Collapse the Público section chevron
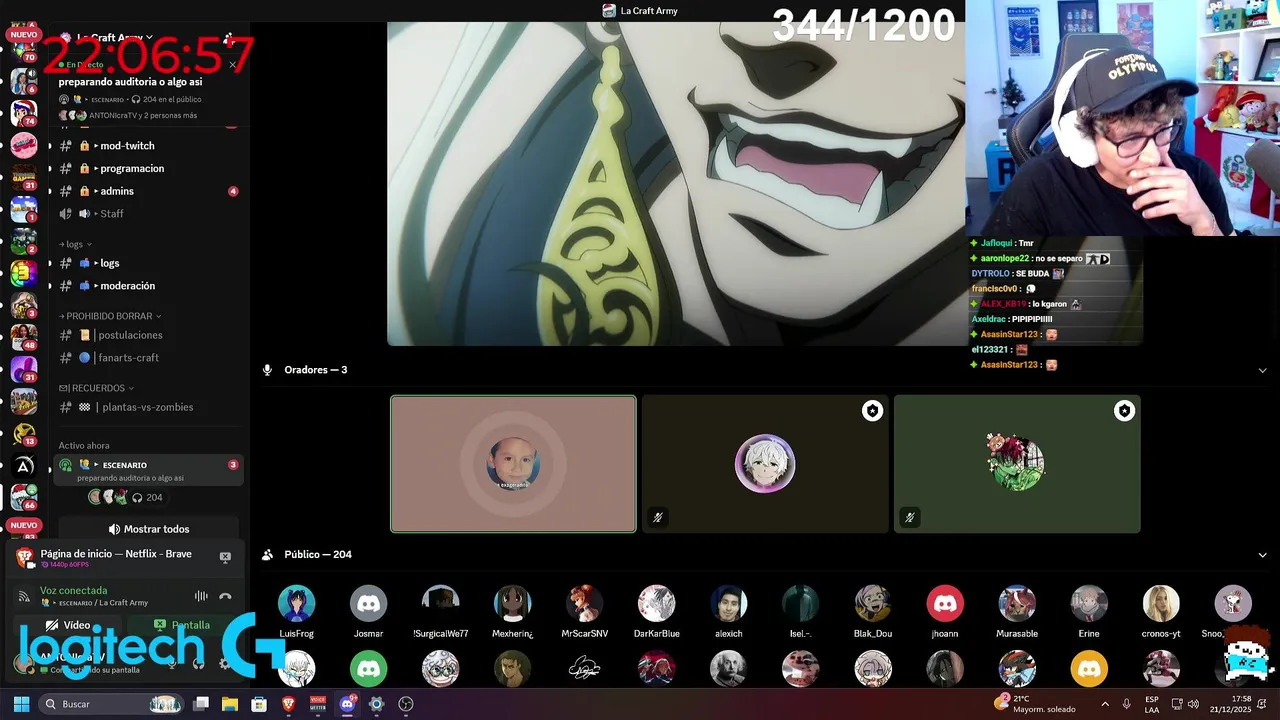 pos(1262,555)
